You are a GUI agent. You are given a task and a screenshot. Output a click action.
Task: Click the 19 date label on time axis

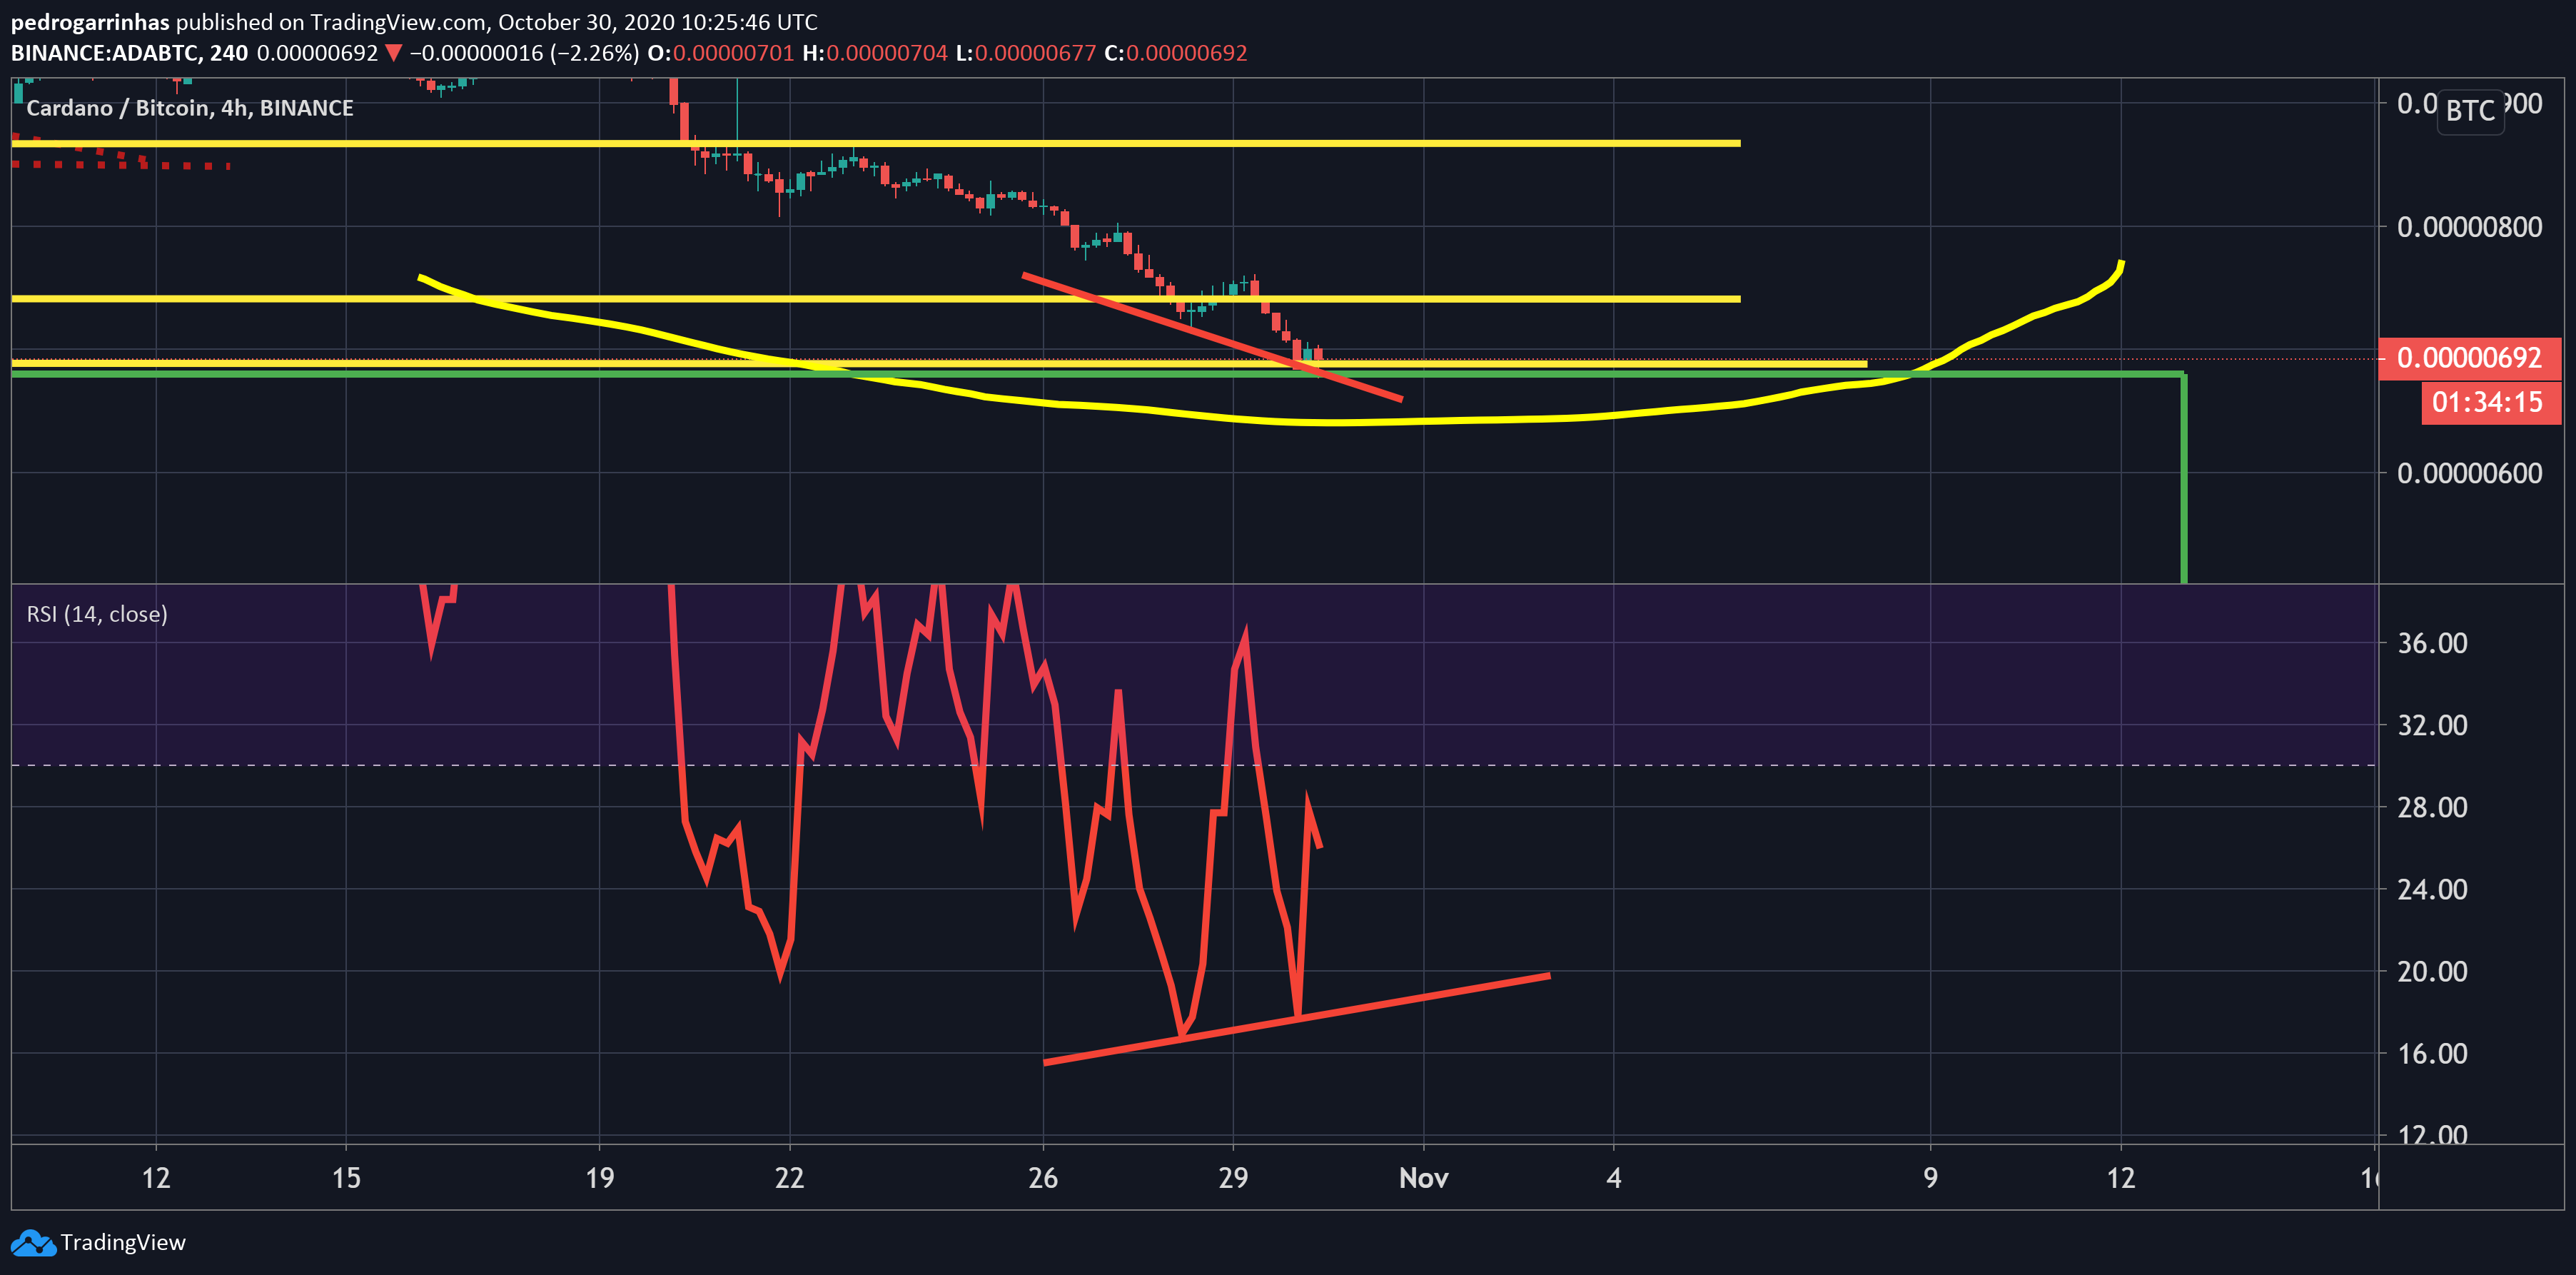599,1178
